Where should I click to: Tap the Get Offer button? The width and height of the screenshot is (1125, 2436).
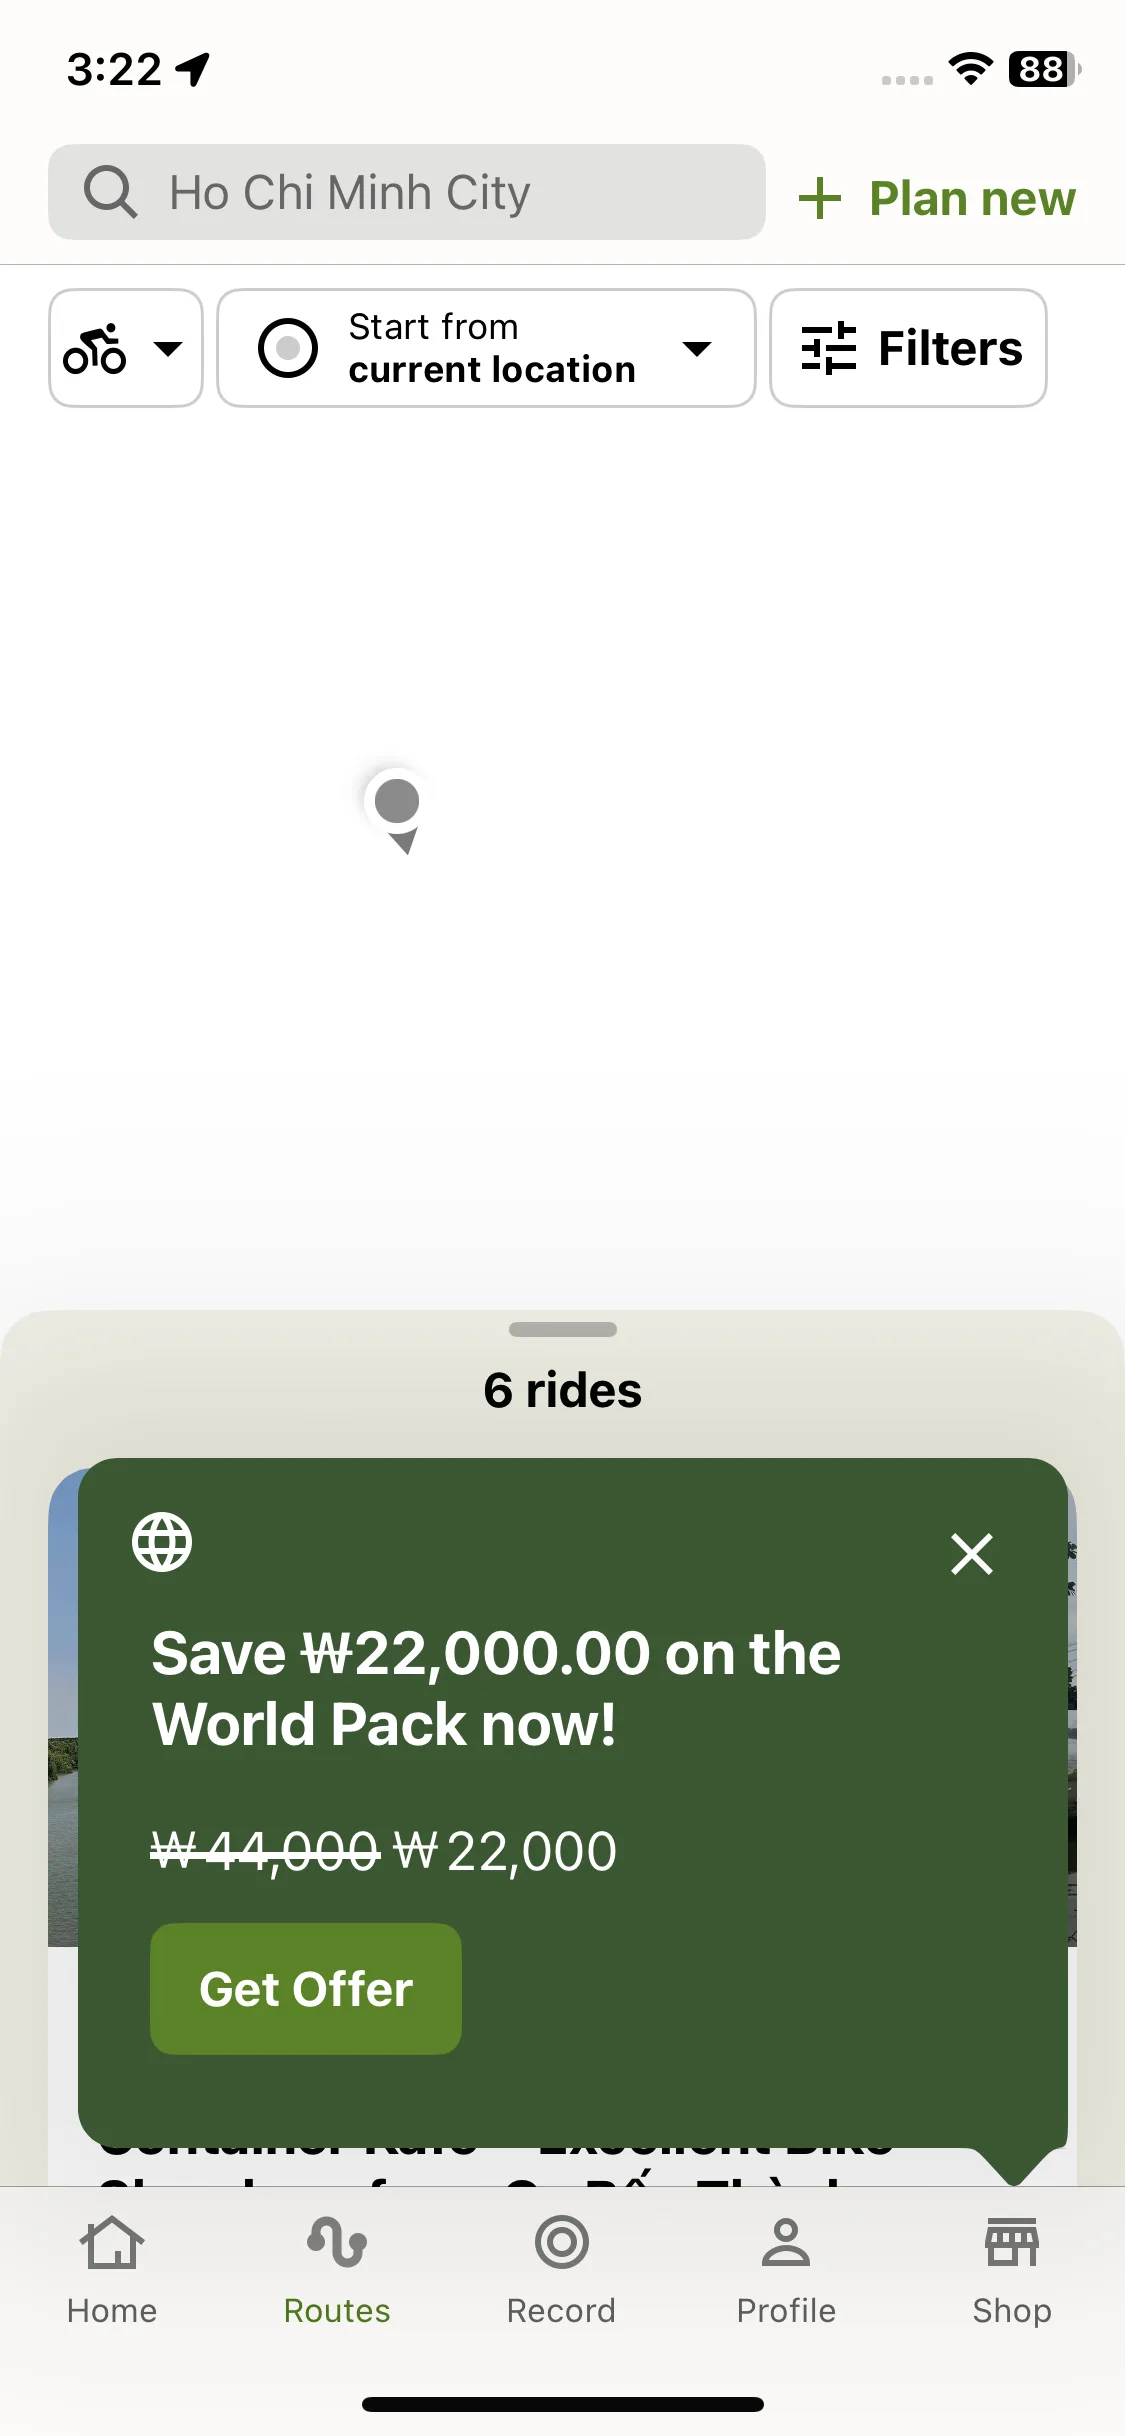306,1989
